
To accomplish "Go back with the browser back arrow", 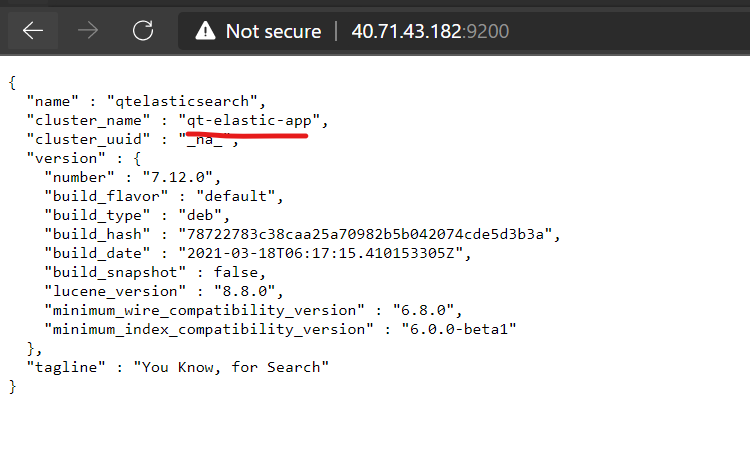I will point(33,31).
